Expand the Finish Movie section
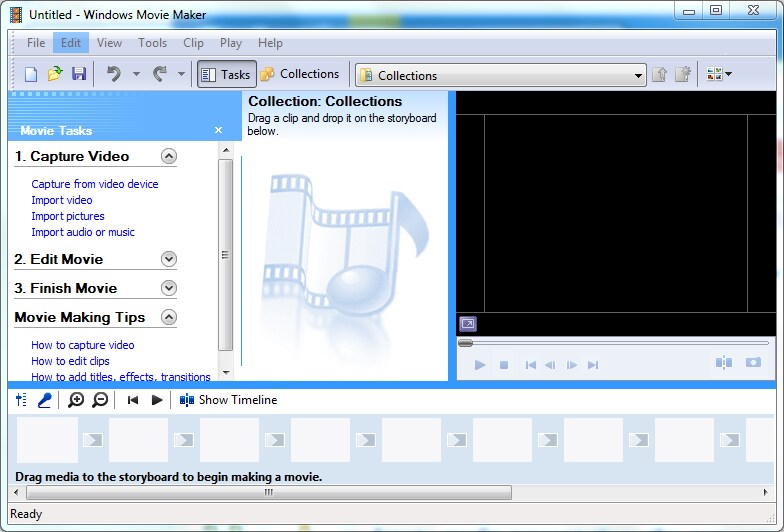Viewport: 784px width, 532px height. pos(169,288)
